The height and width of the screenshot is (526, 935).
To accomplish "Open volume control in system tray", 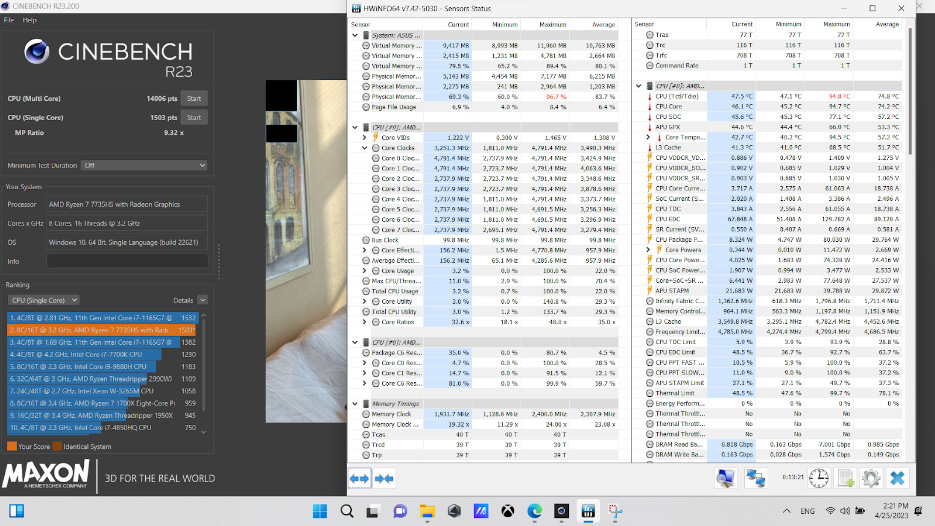I will (x=845, y=511).
